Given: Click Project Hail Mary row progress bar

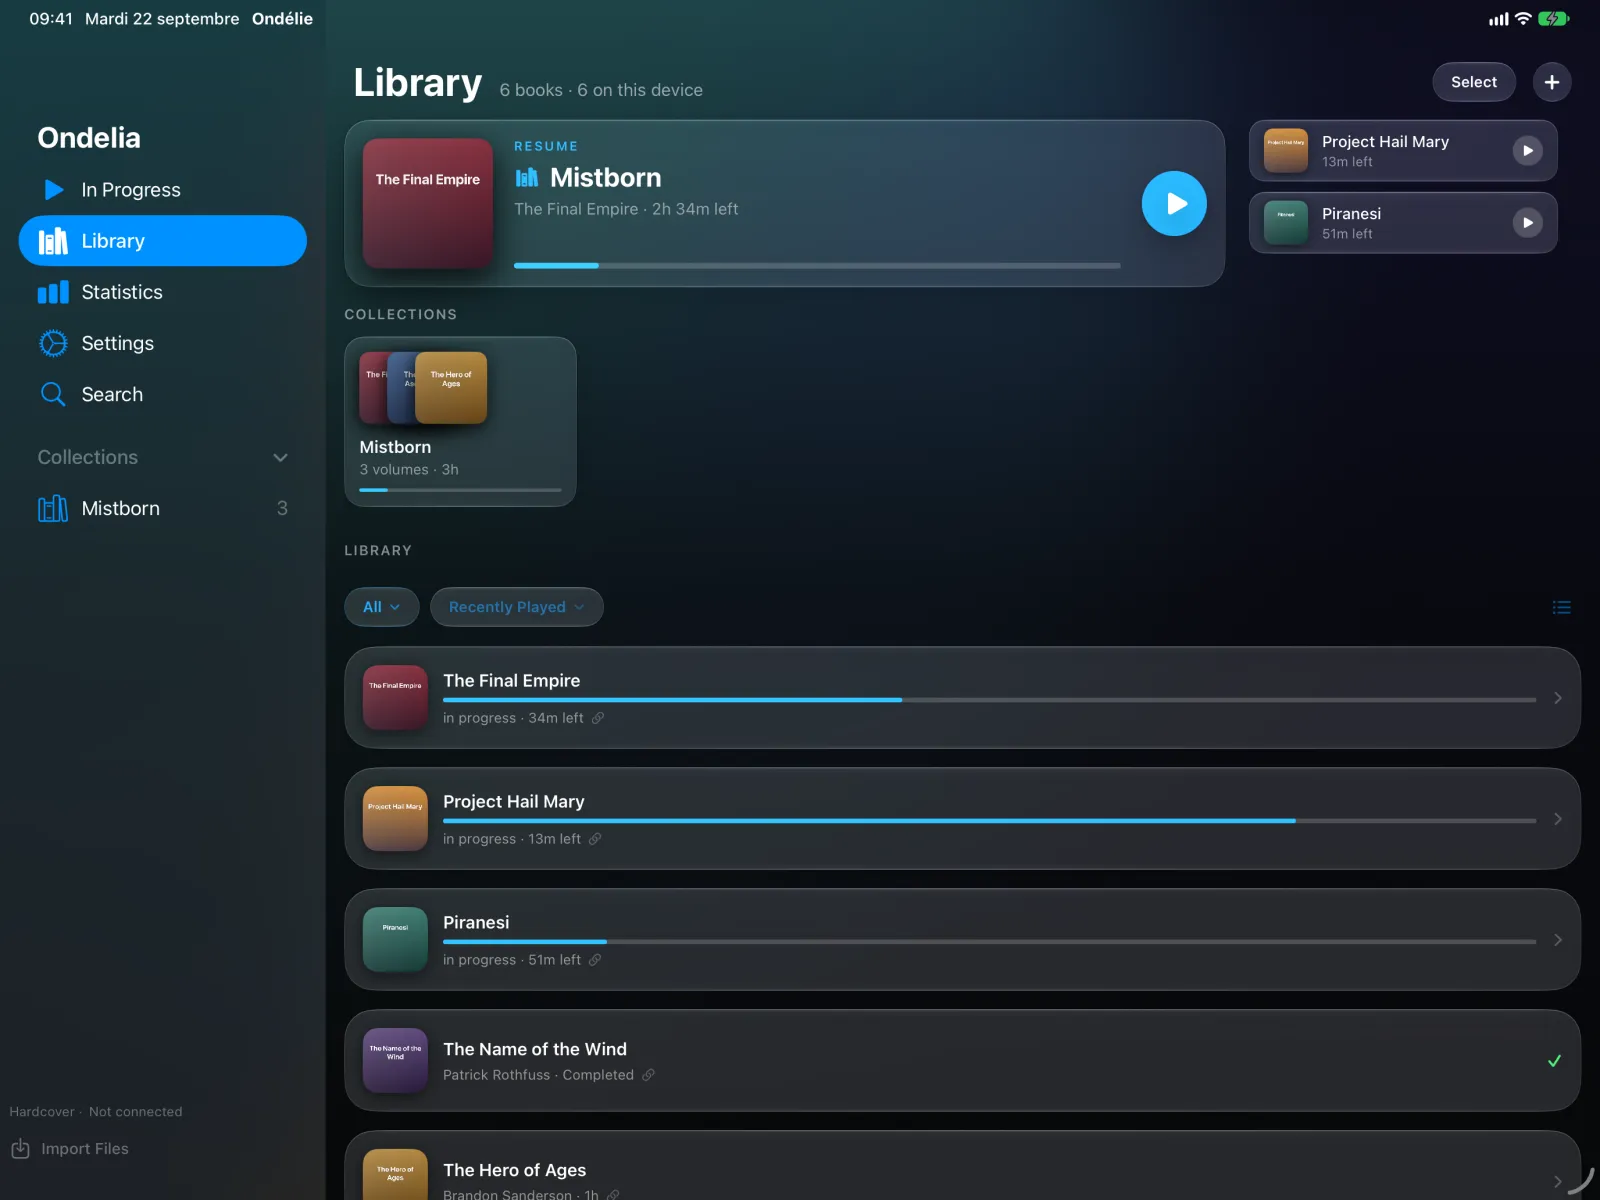Looking at the screenshot, I should tap(989, 821).
